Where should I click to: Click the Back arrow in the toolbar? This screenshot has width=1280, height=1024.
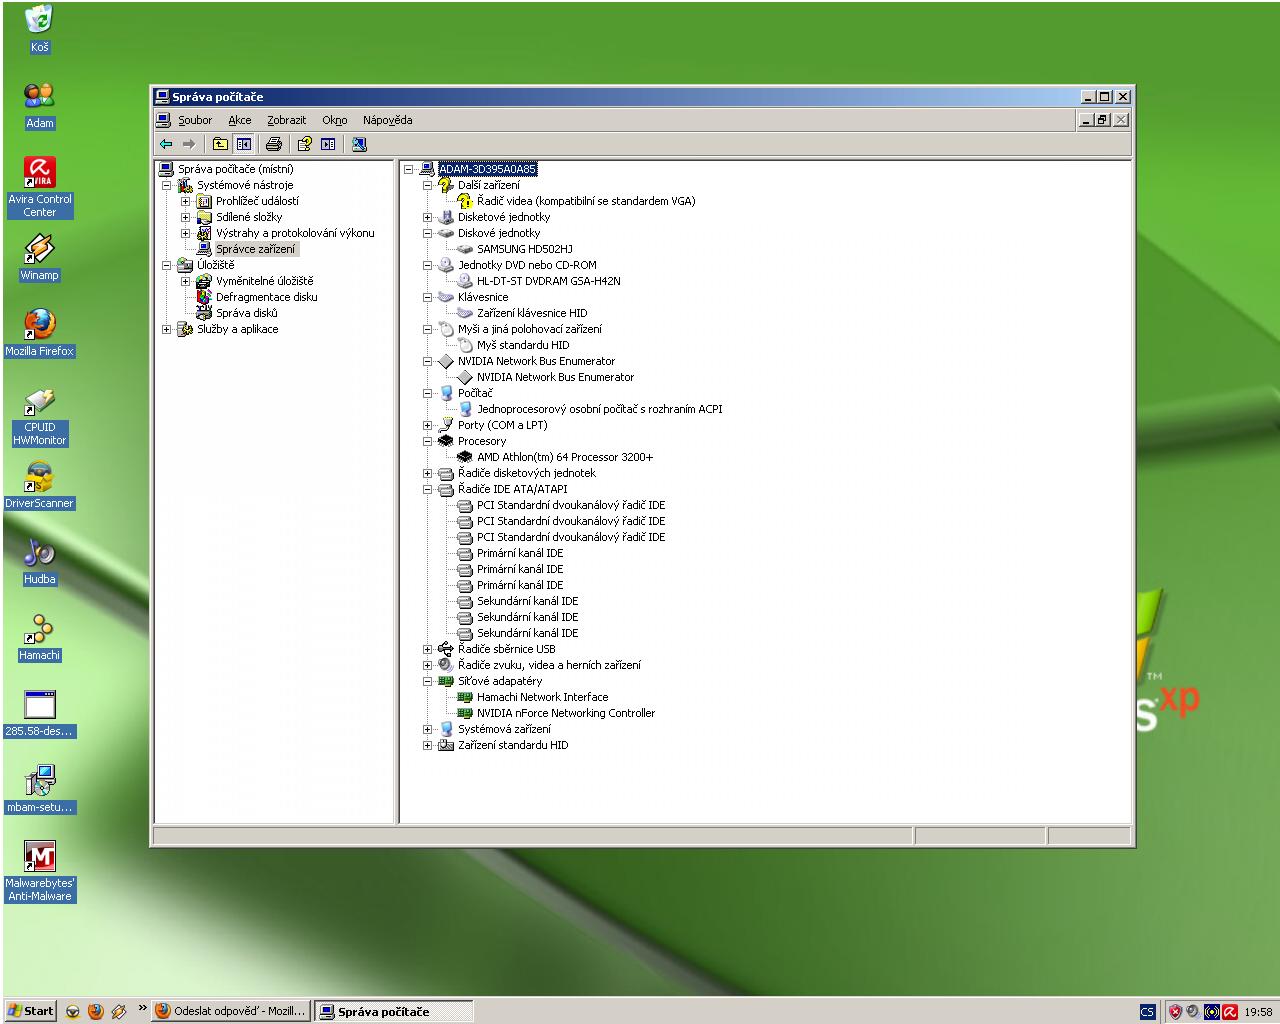click(166, 144)
